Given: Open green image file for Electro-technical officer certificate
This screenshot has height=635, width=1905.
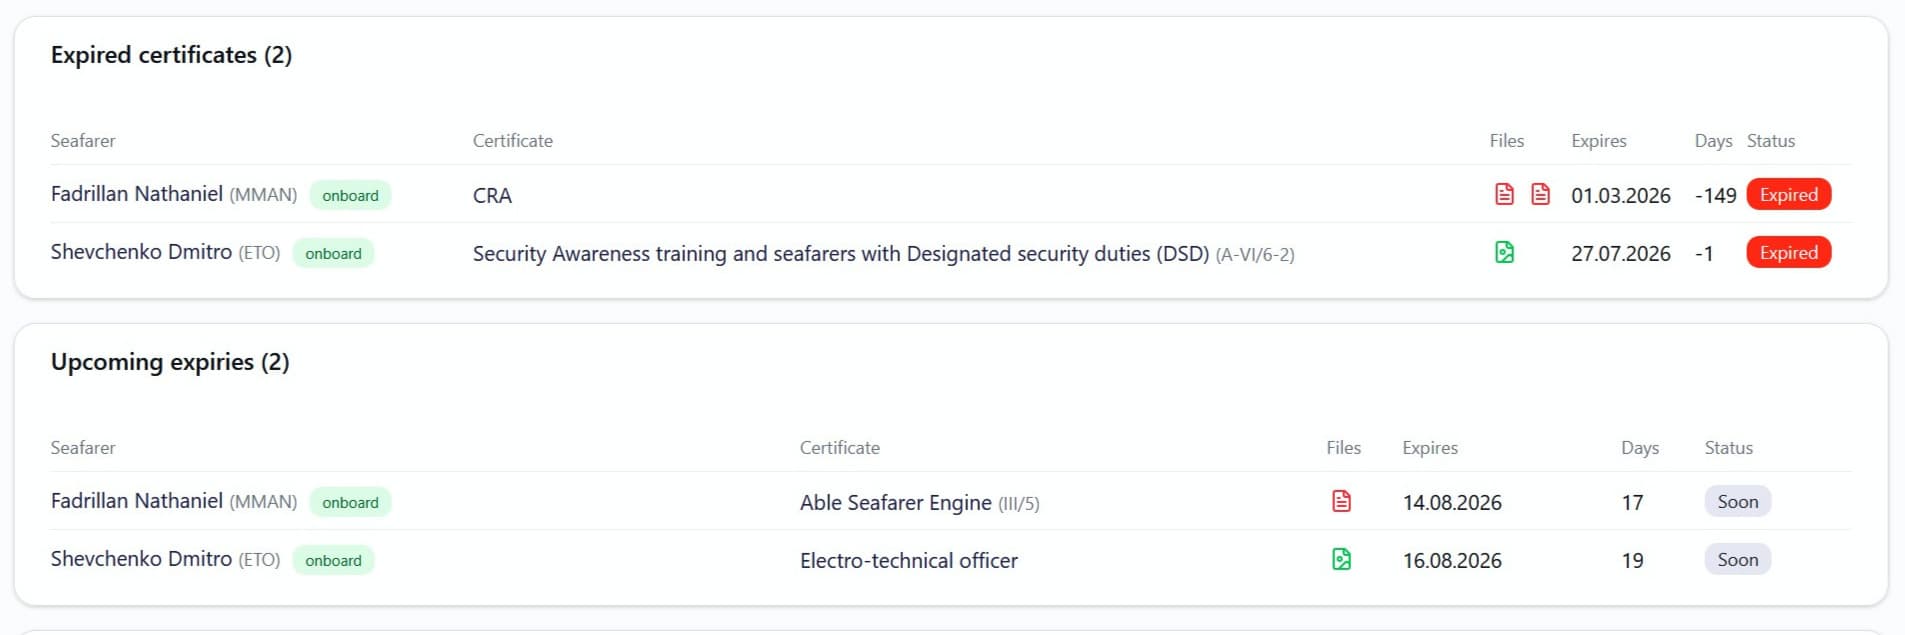Looking at the screenshot, I should pos(1341,559).
